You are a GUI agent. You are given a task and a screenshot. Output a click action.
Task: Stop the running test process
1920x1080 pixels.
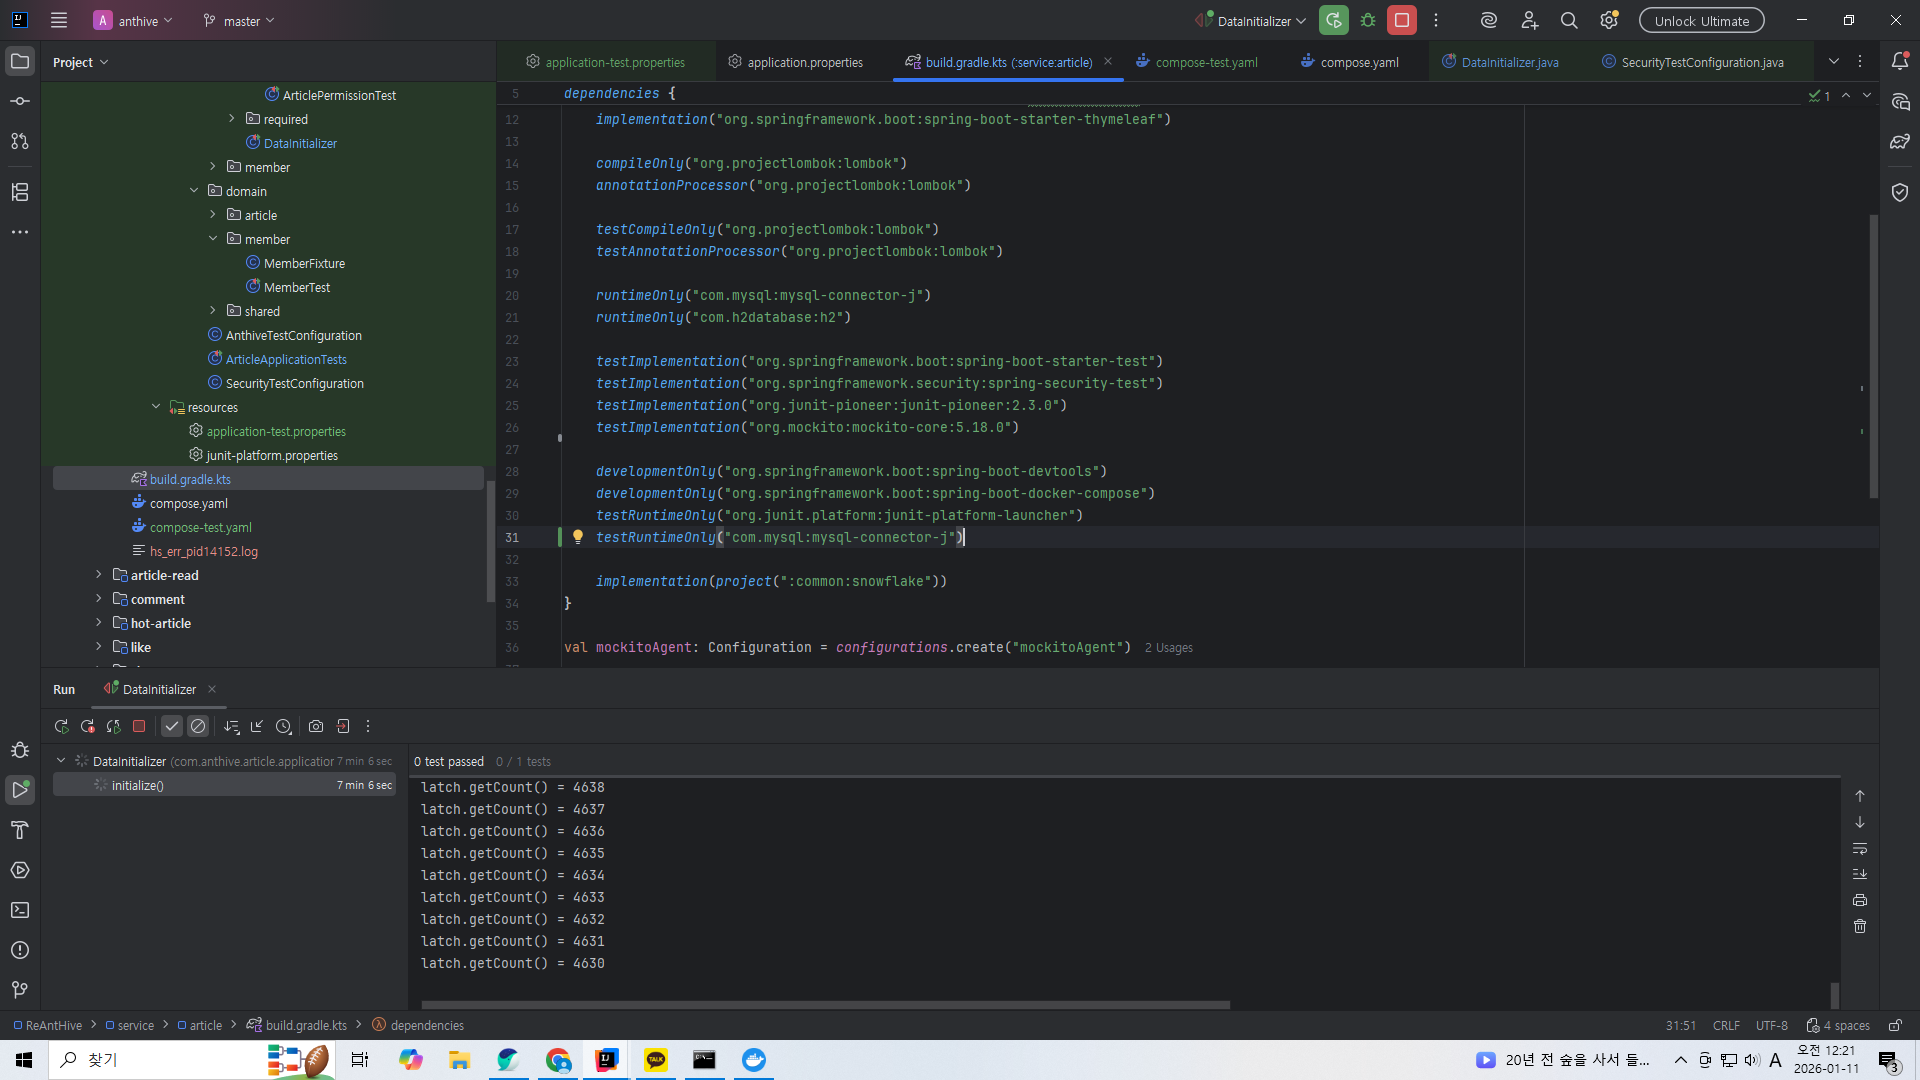[x=139, y=727]
